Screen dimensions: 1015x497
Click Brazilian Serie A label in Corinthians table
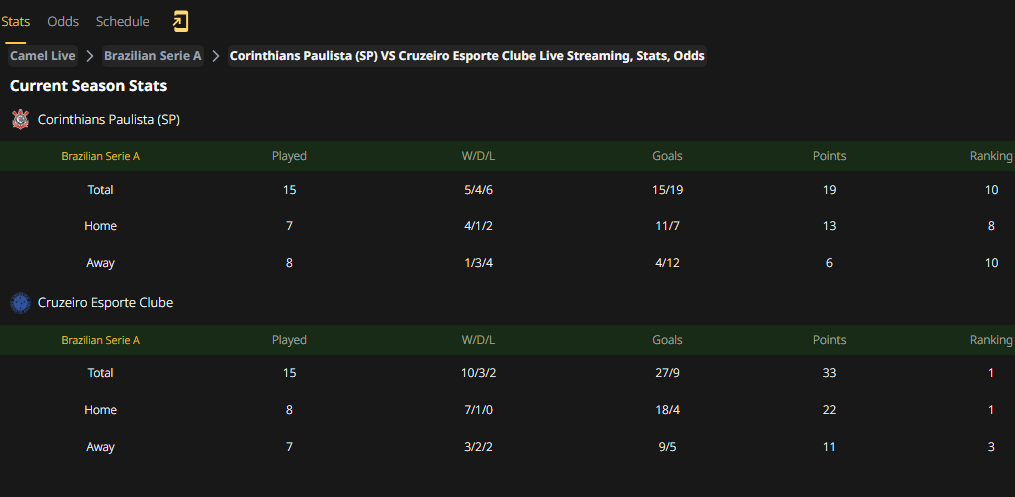pos(100,156)
